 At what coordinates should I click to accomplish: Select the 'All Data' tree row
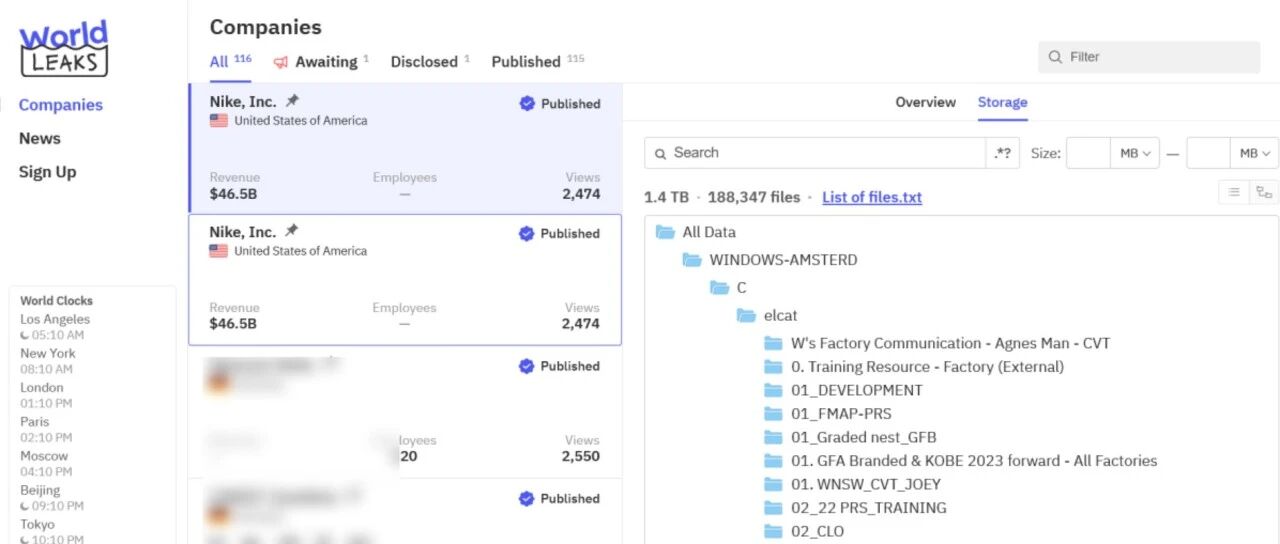pyautogui.click(x=708, y=232)
